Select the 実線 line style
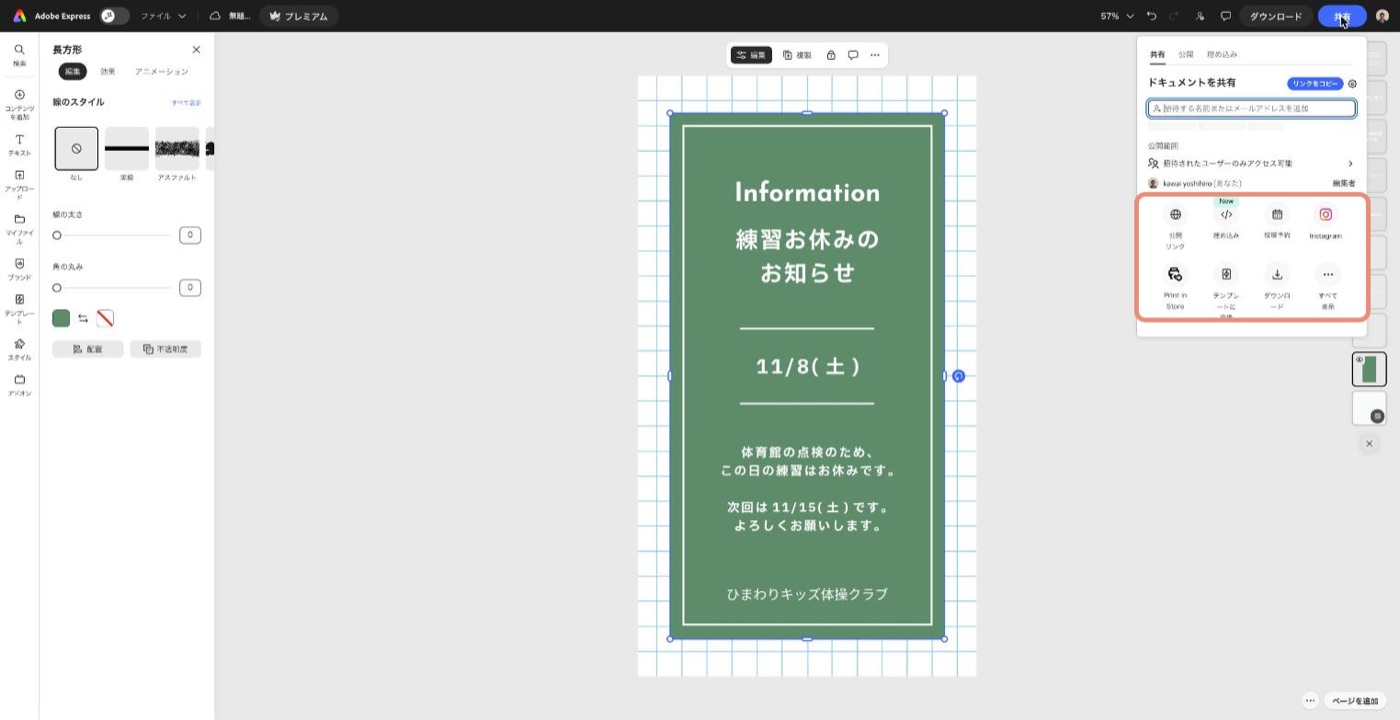This screenshot has height=720, width=1400. point(127,148)
